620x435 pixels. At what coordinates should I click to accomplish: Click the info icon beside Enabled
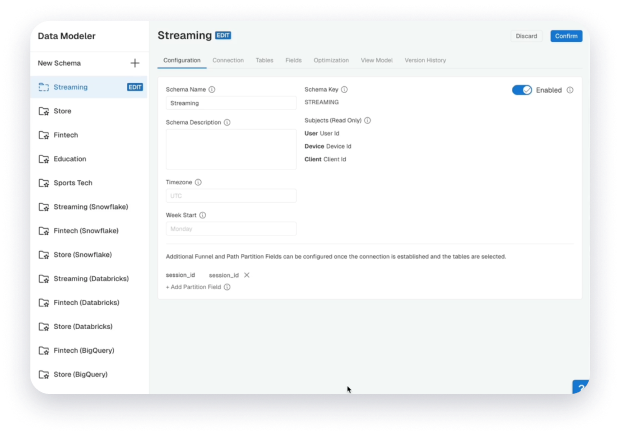pyautogui.click(x=570, y=90)
